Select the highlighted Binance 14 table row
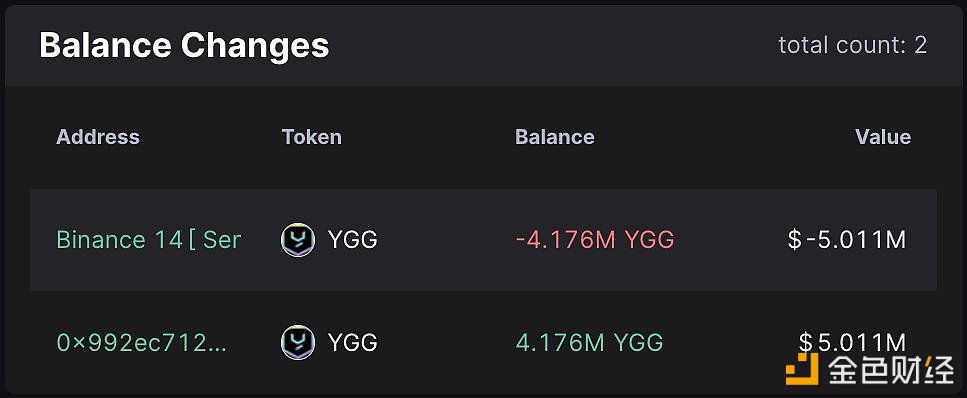The height and width of the screenshot is (398, 967). [484, 239]
